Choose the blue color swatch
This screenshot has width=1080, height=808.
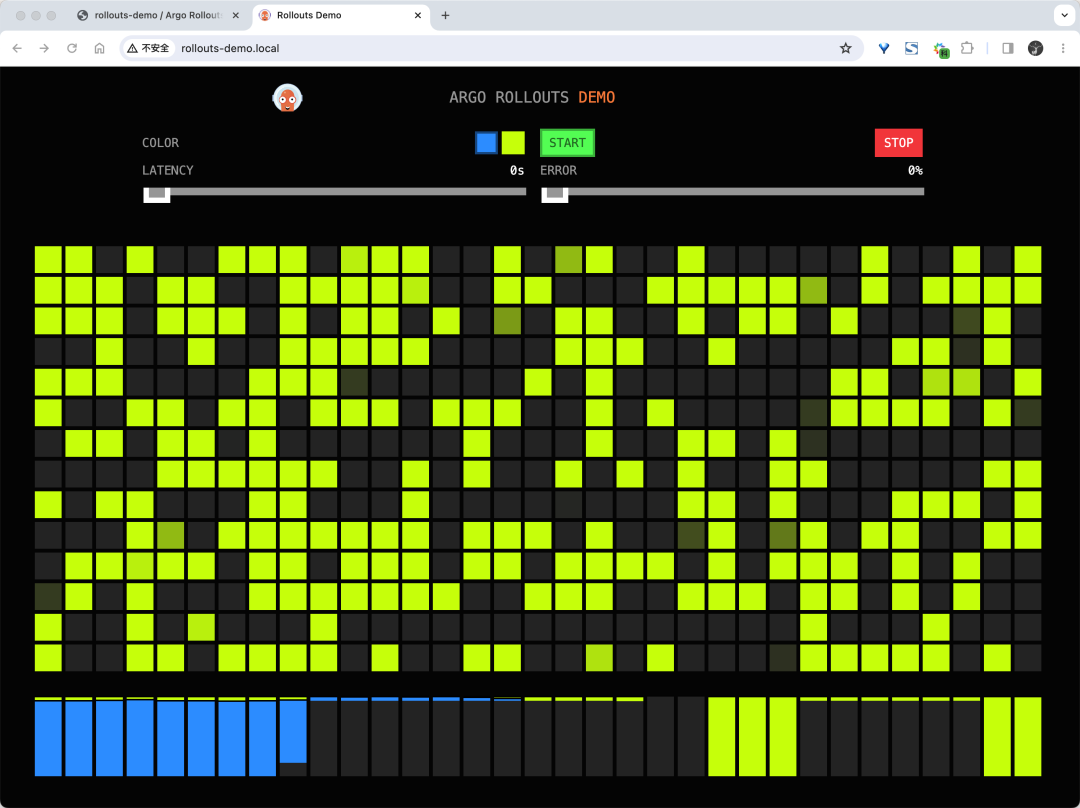pos(486,143)
